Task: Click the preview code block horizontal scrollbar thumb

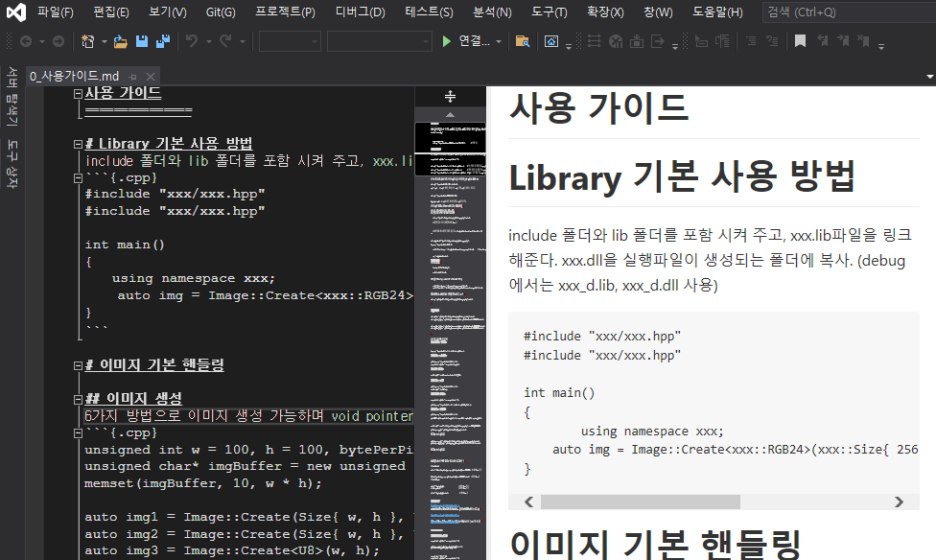Action: click(641, 502)
